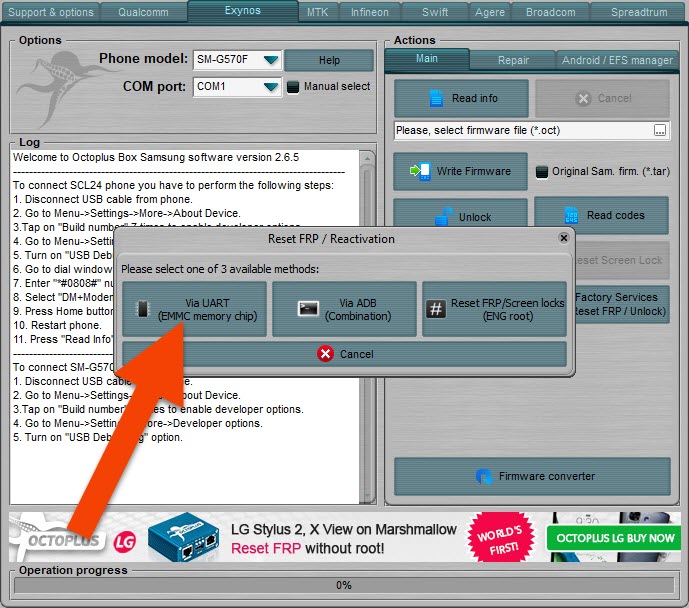Screen dimensions: 689x608
Task: Click the EMMC memory chip icon
Action: coord(143,309)
